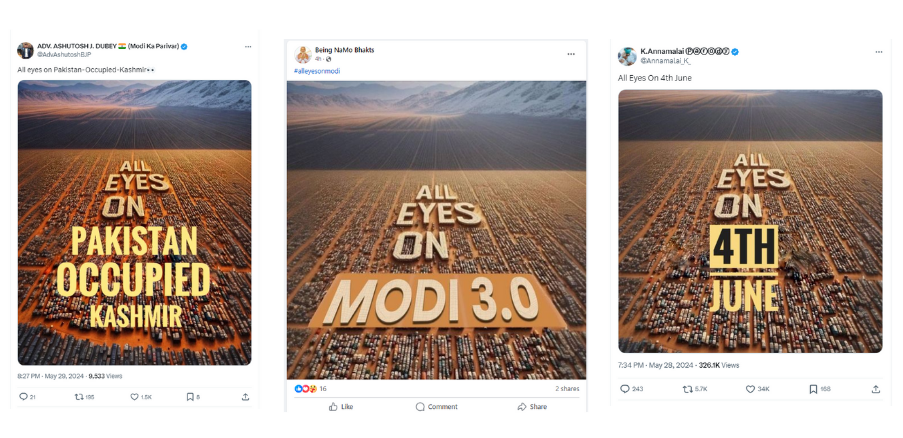Open more options on Annamalai's tweet

tap(876, 53)
